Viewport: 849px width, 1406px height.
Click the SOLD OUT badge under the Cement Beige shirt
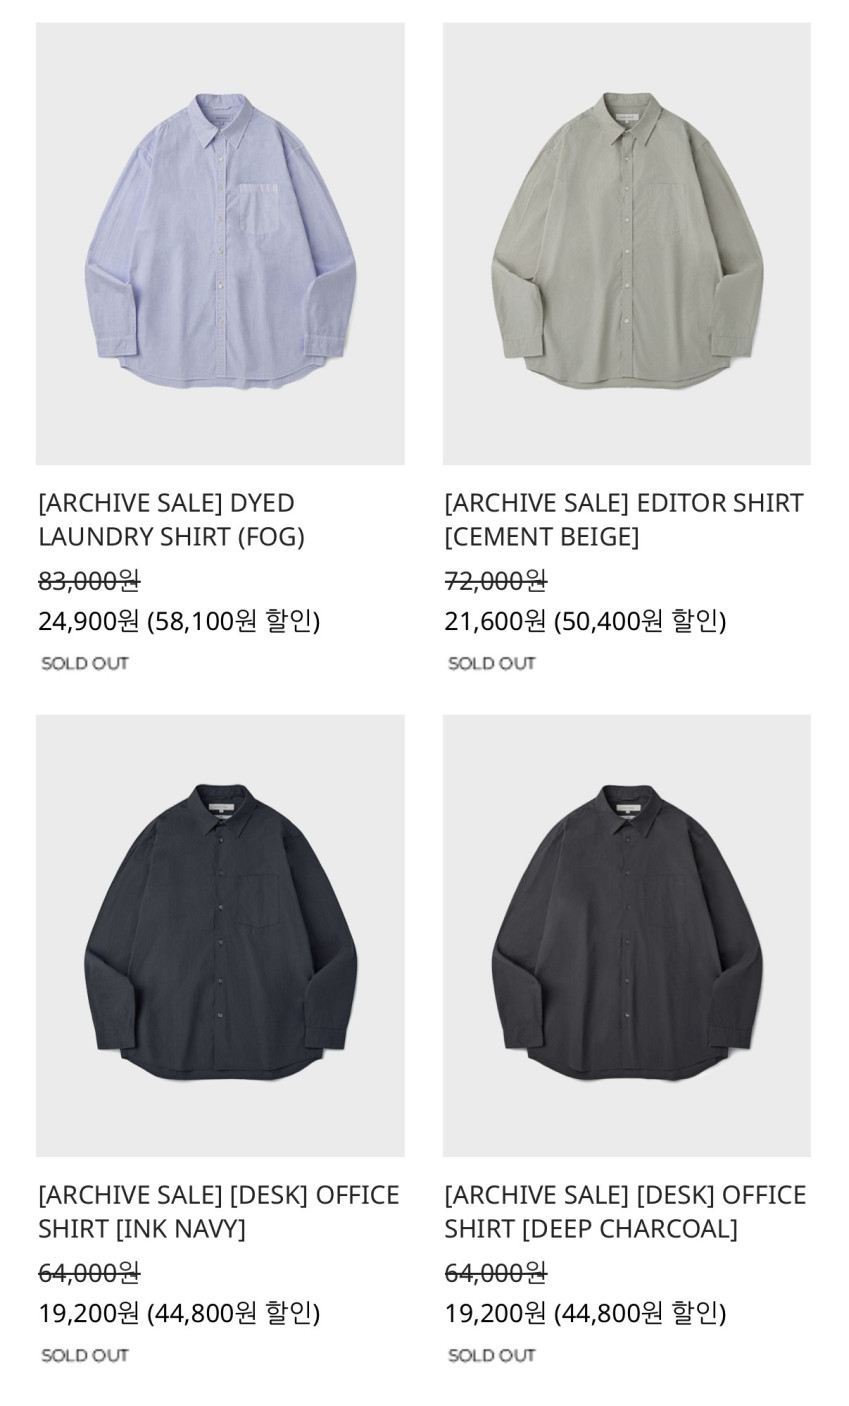[492, 663]
